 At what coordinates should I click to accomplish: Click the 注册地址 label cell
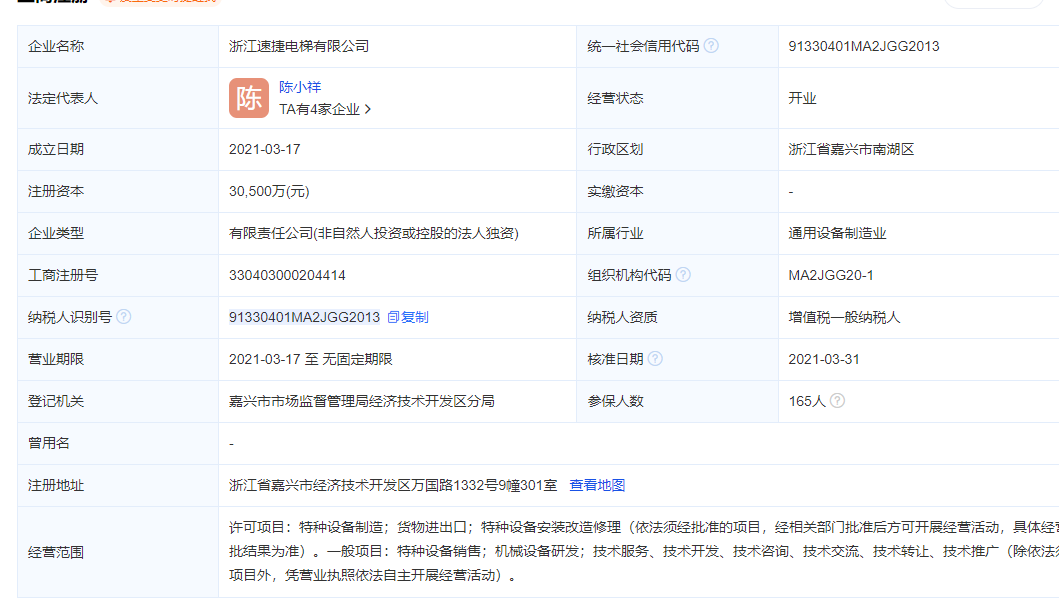[118, 485]
